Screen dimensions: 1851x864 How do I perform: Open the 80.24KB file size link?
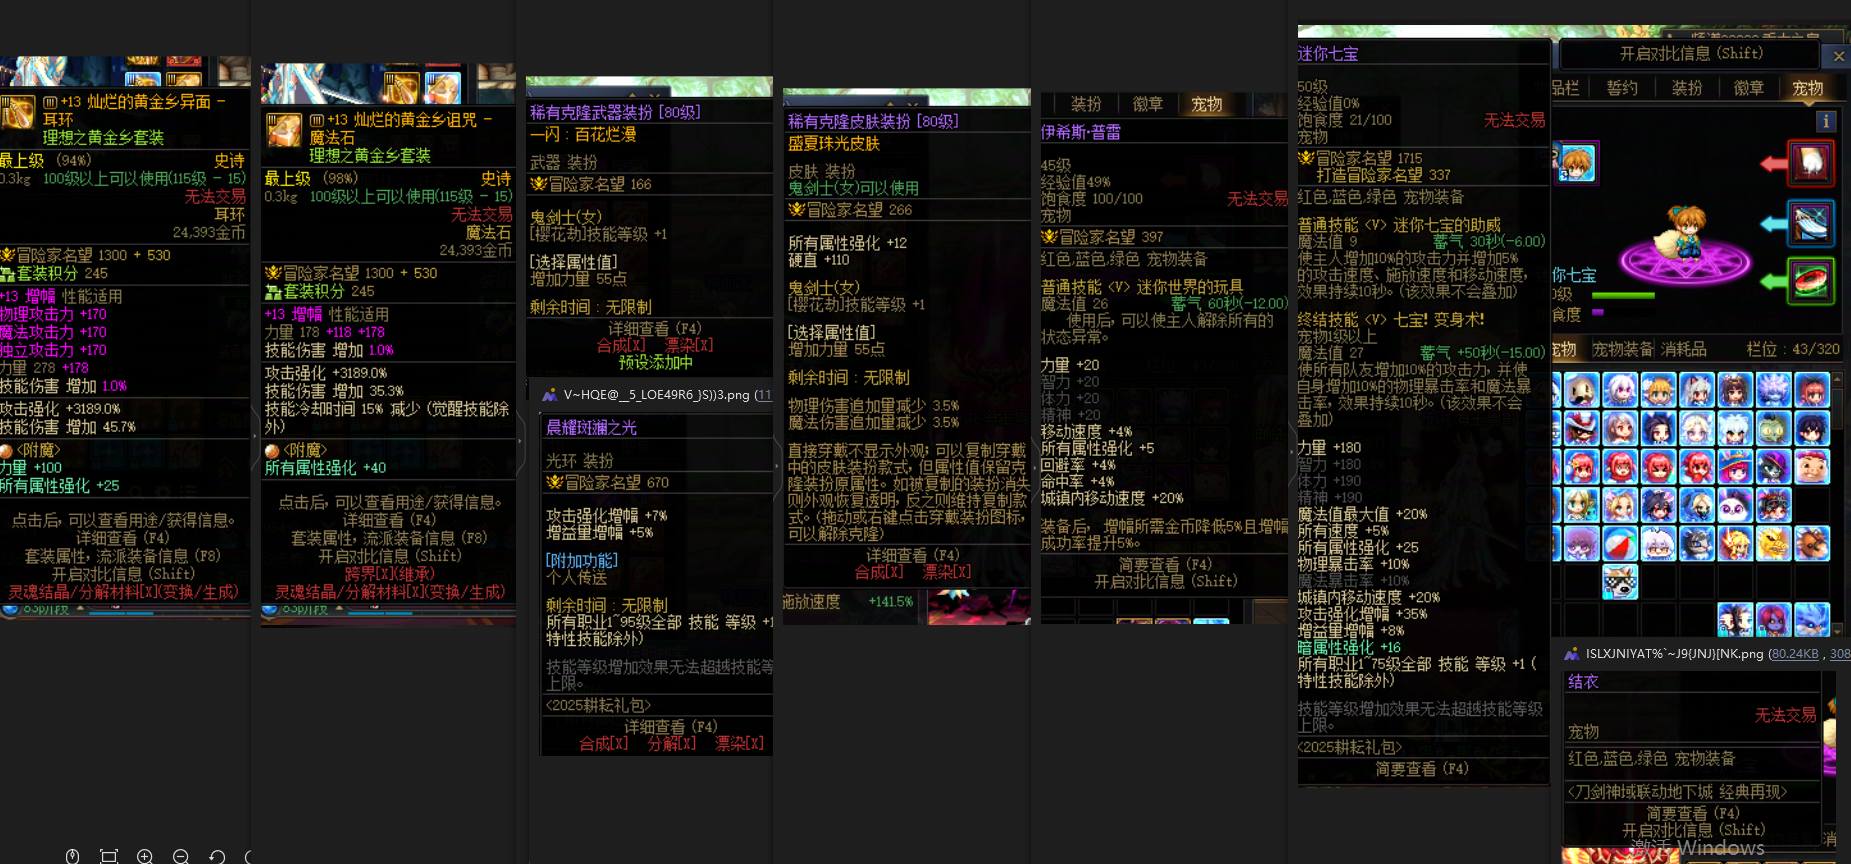[x=1793, y=653]
